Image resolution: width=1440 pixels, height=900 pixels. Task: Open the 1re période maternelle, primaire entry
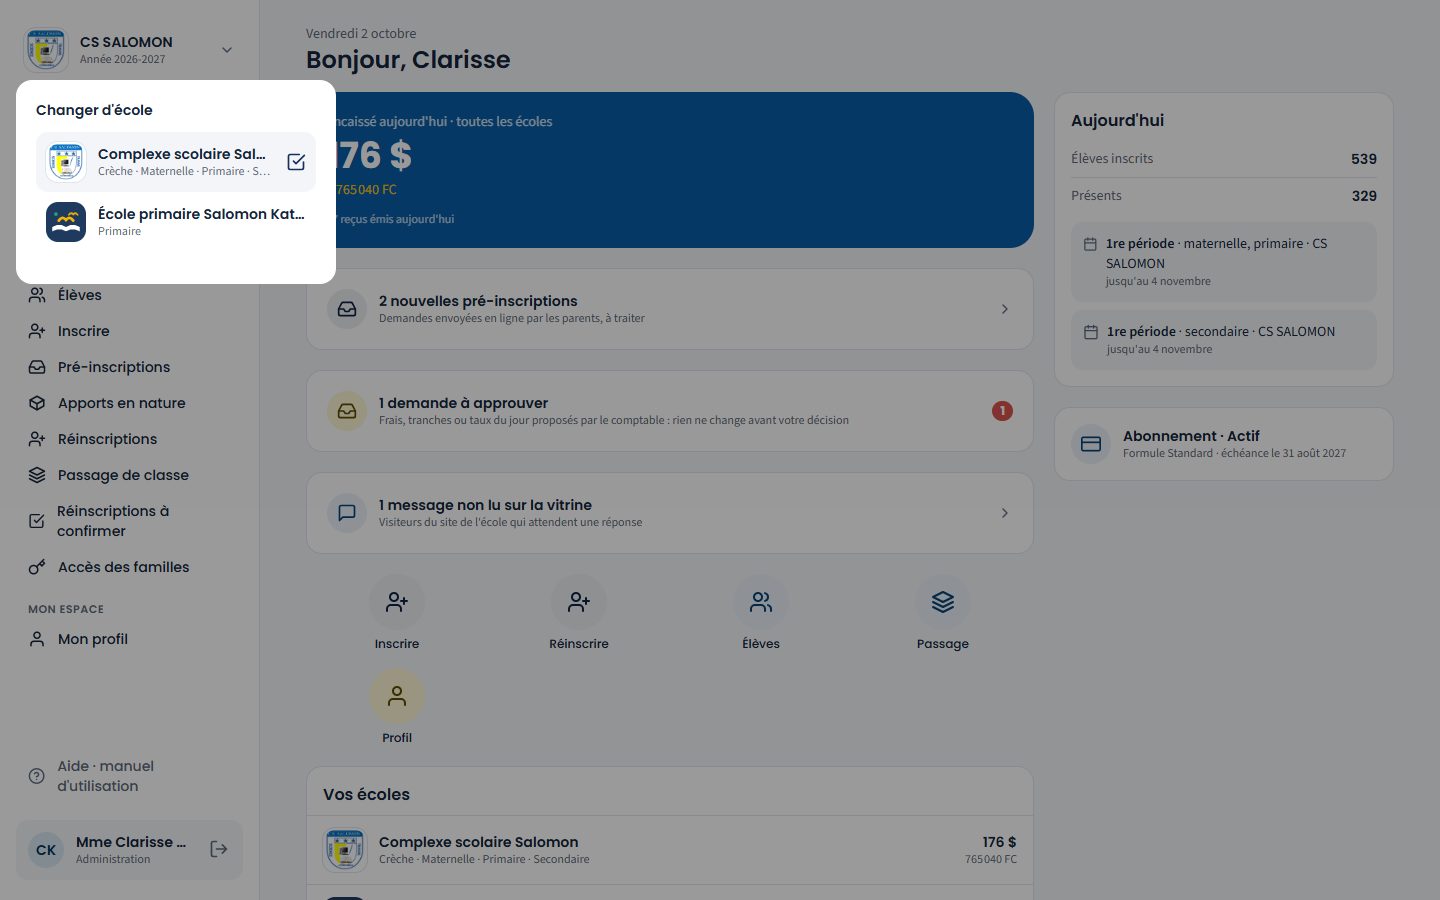(x=1224, y=262)
